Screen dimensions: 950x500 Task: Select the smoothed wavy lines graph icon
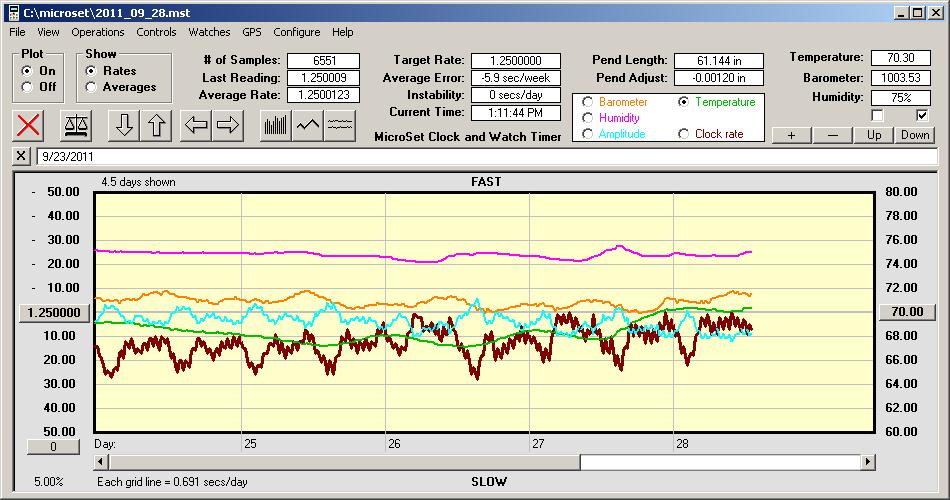340,125
